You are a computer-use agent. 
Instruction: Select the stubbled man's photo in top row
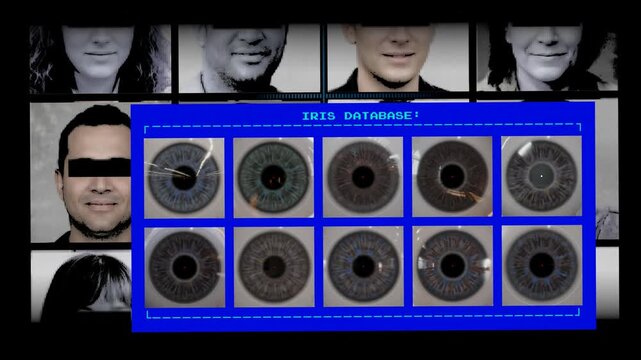(249, 58)
